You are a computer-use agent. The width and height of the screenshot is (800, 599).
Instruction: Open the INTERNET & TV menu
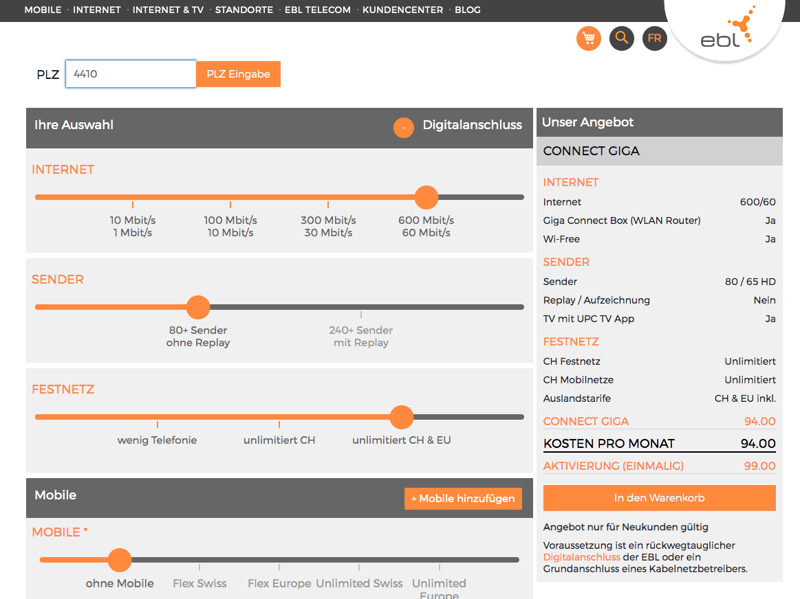tap(168, 10)
